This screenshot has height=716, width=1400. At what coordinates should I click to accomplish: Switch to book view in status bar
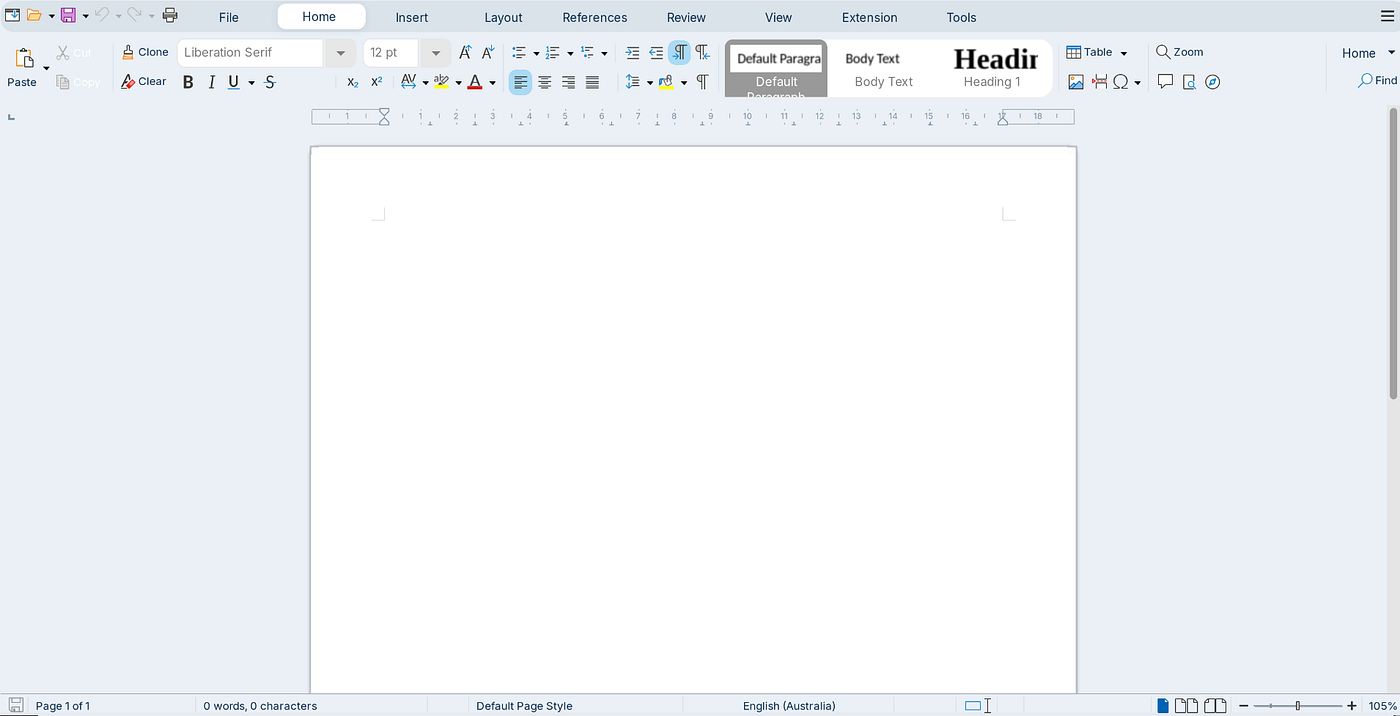1215,706
